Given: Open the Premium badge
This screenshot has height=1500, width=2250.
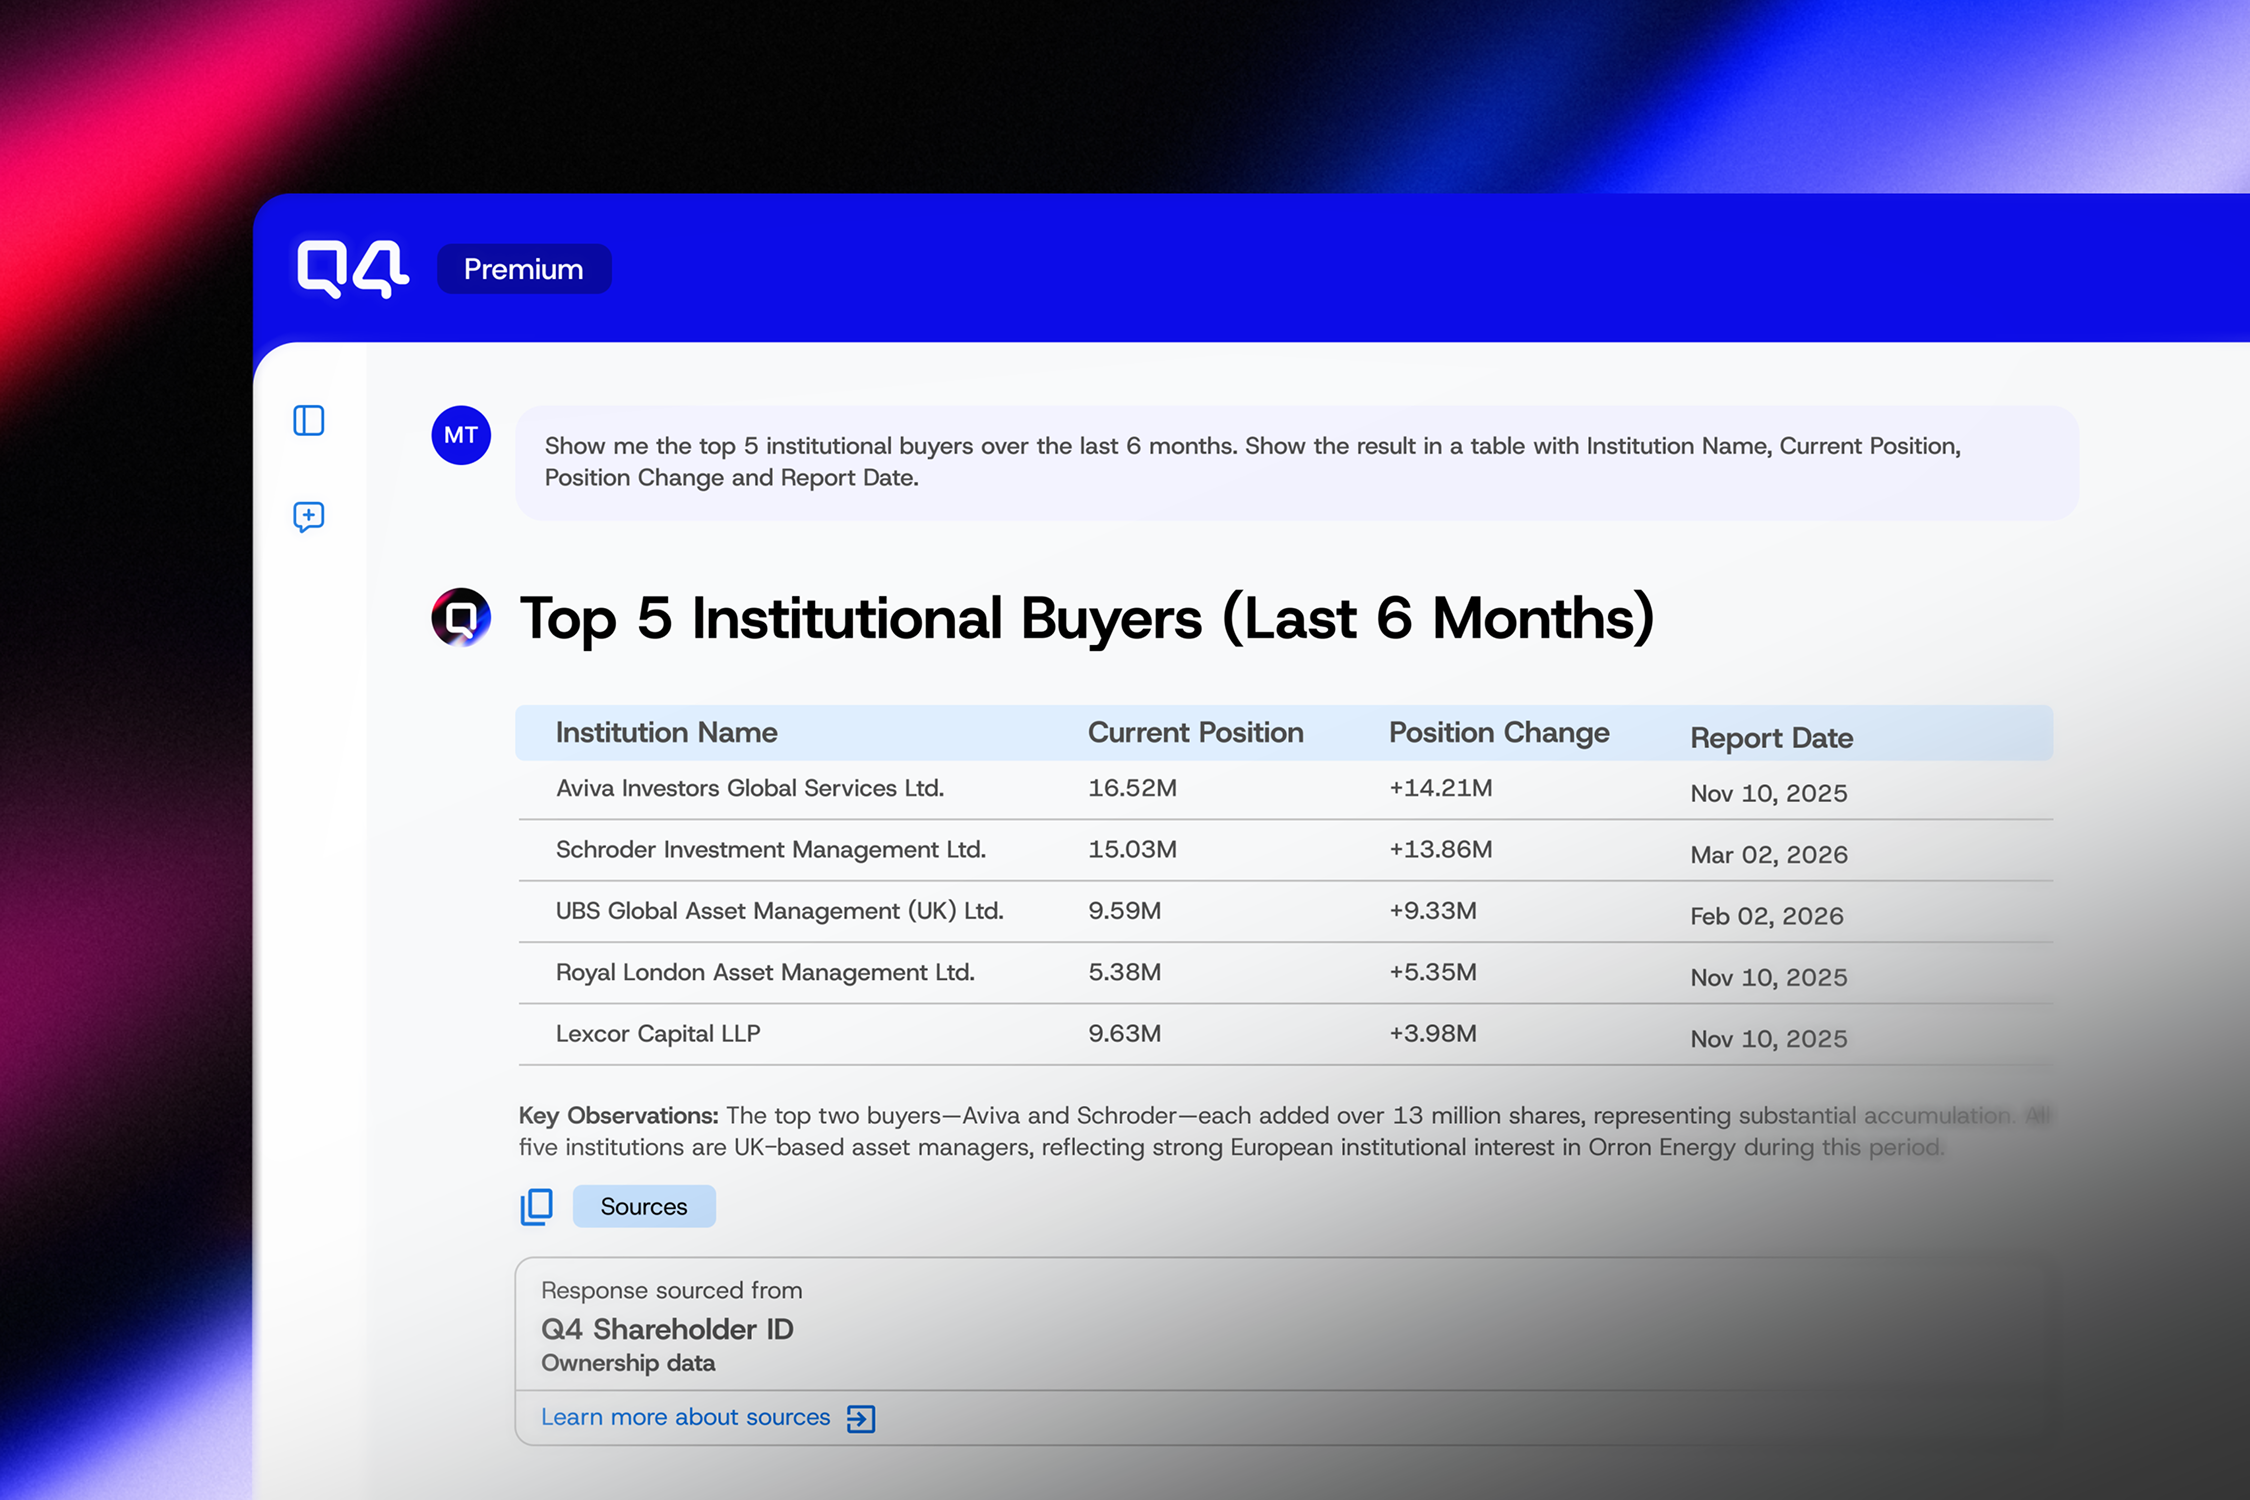Looking at the screenshot, I should click(x=524, y=269).
